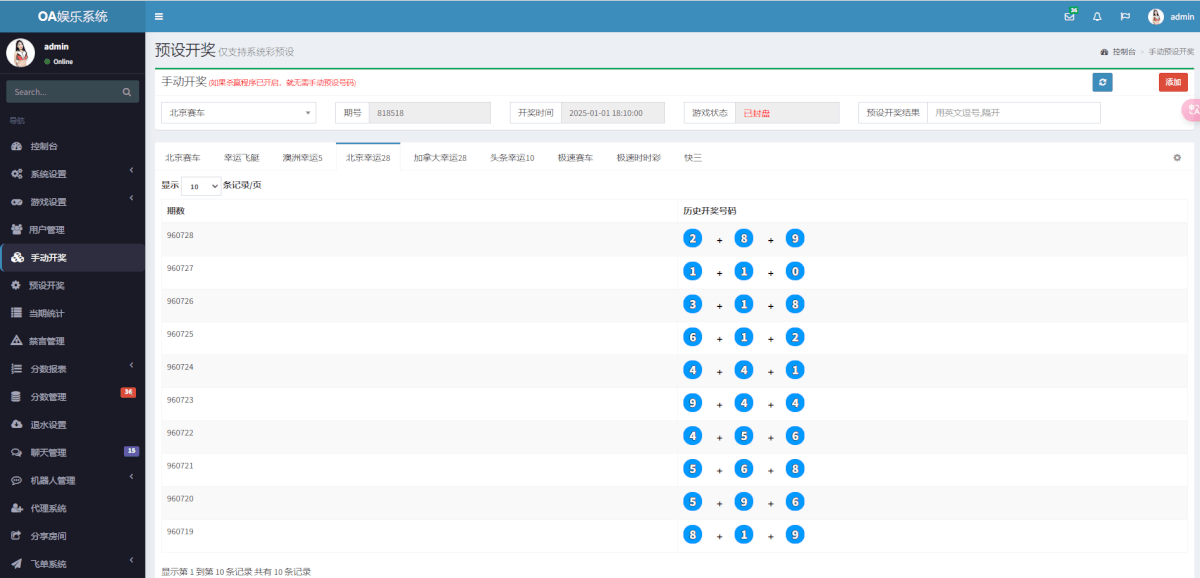
Task: Switch to the 加拿大幸运28 tab
Action: click(440, 158)
